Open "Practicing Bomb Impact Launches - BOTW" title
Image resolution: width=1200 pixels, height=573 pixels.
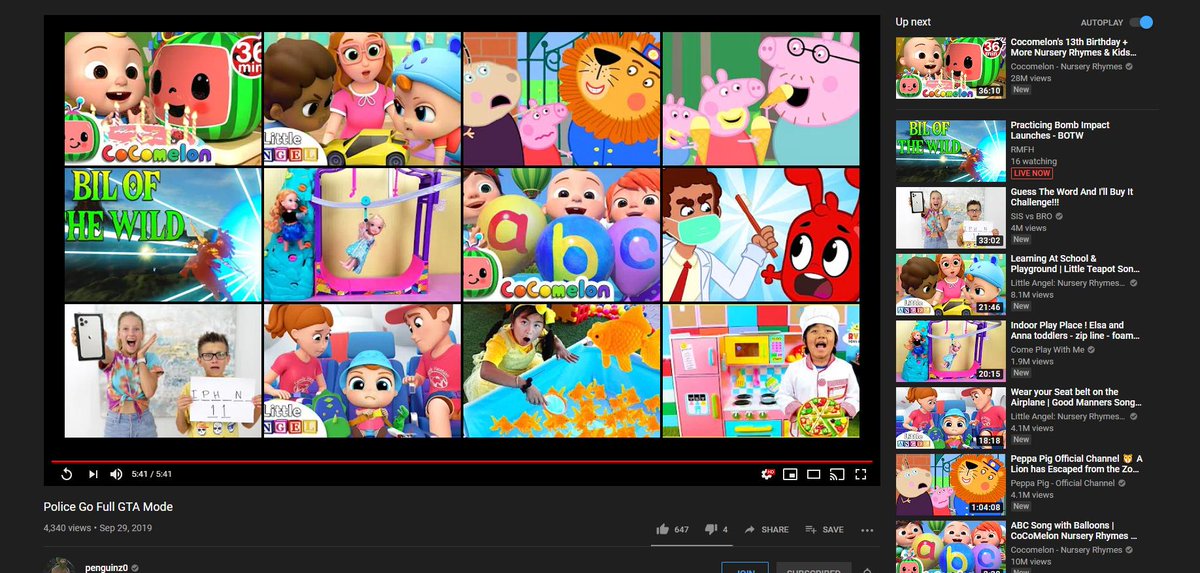click(x=1060, y=131)
